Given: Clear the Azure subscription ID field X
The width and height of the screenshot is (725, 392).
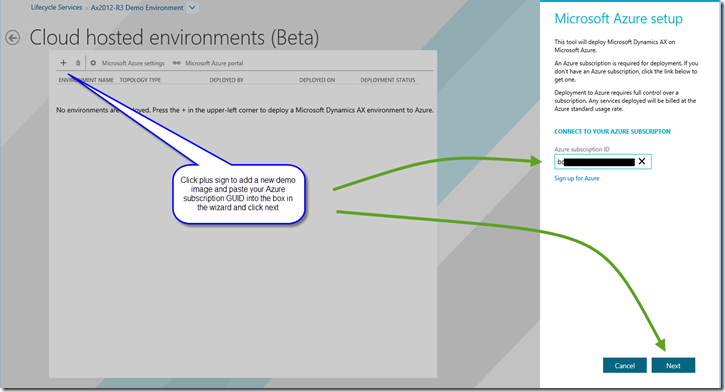Looking at the screenshot, I should point(642,161).
